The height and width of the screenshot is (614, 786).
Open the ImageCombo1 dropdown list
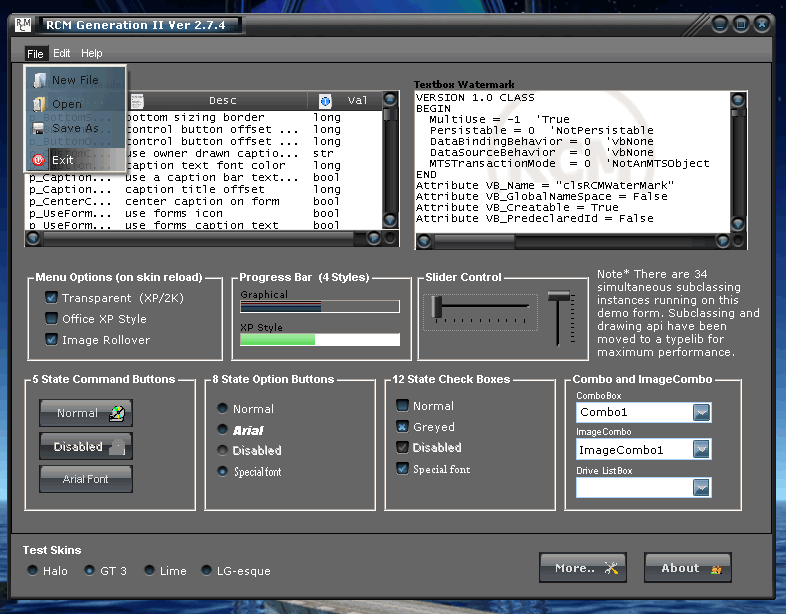click(701, 450)
